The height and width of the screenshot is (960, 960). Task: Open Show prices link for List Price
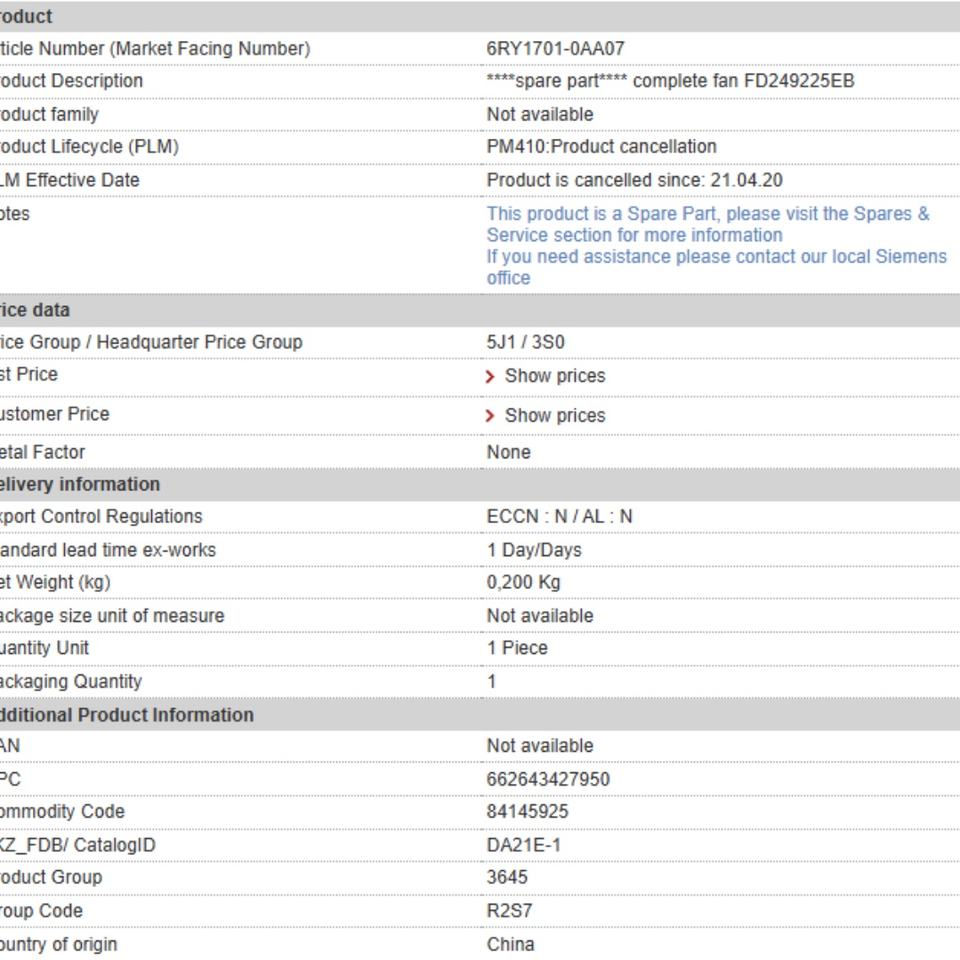[x=555, y=376]
